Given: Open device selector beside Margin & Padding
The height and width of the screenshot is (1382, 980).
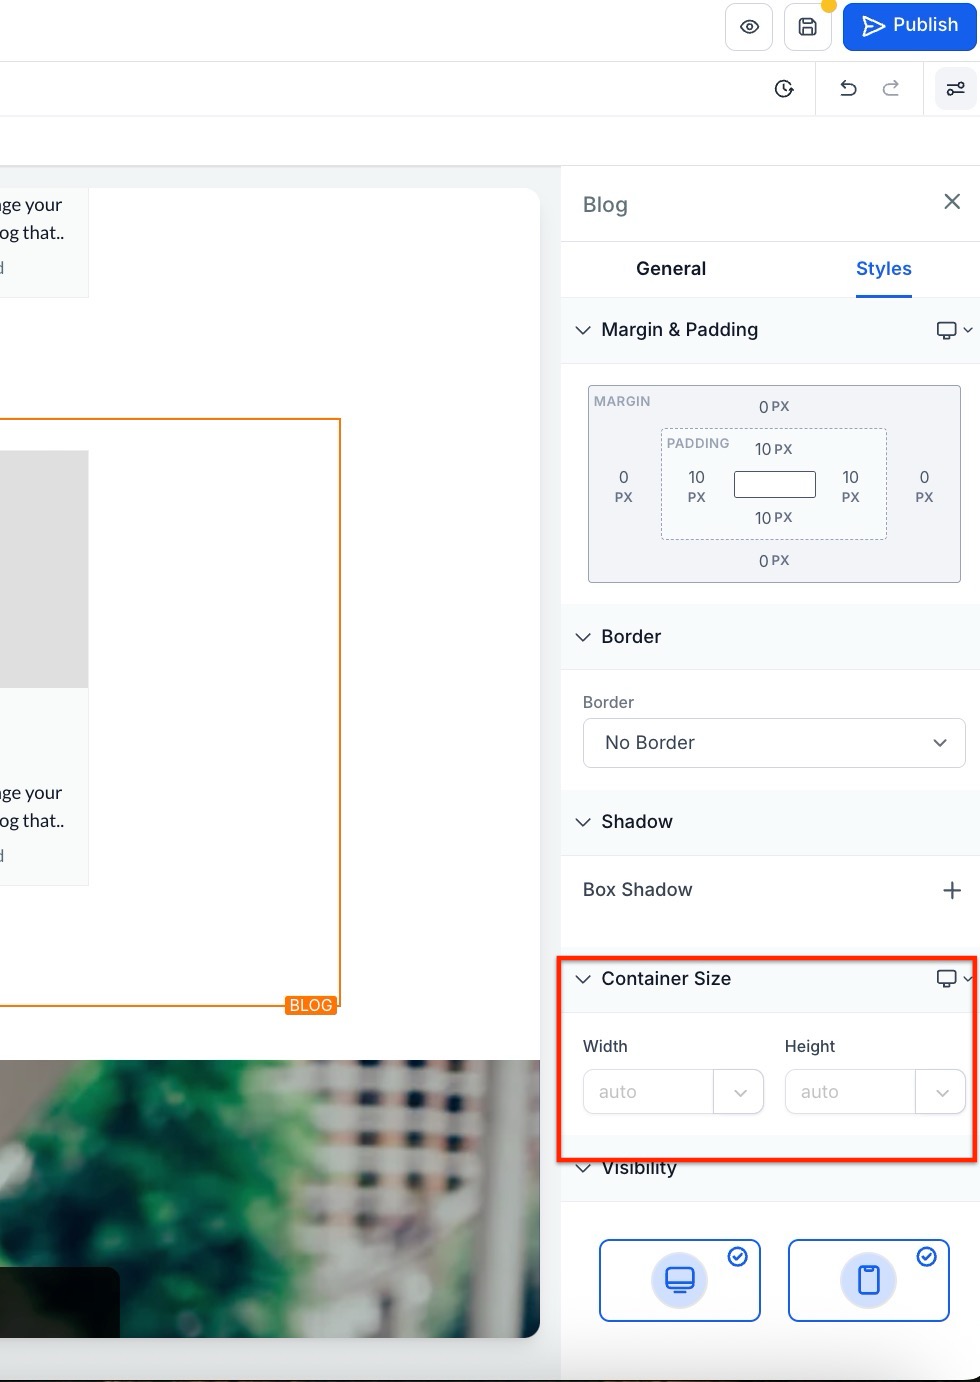Looking at the screenshot, I should [953, 330].
